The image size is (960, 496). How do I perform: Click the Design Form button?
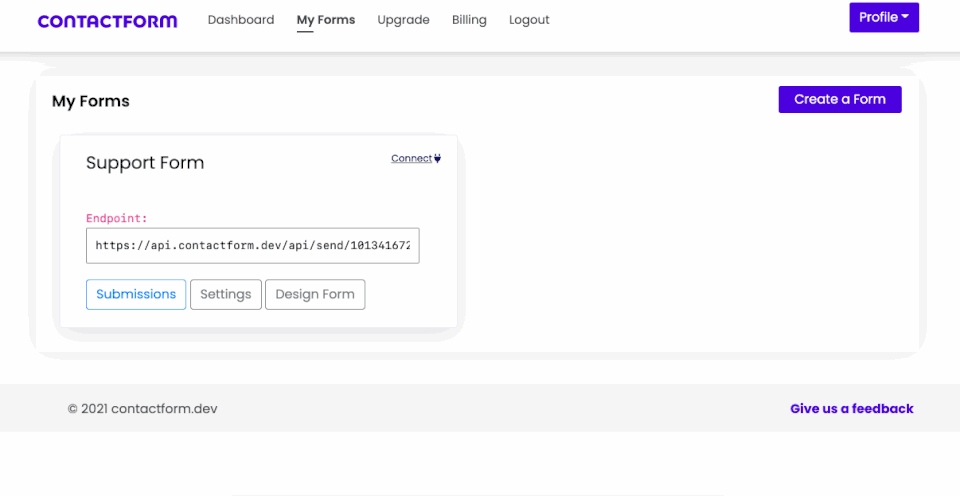coord(315,295)
